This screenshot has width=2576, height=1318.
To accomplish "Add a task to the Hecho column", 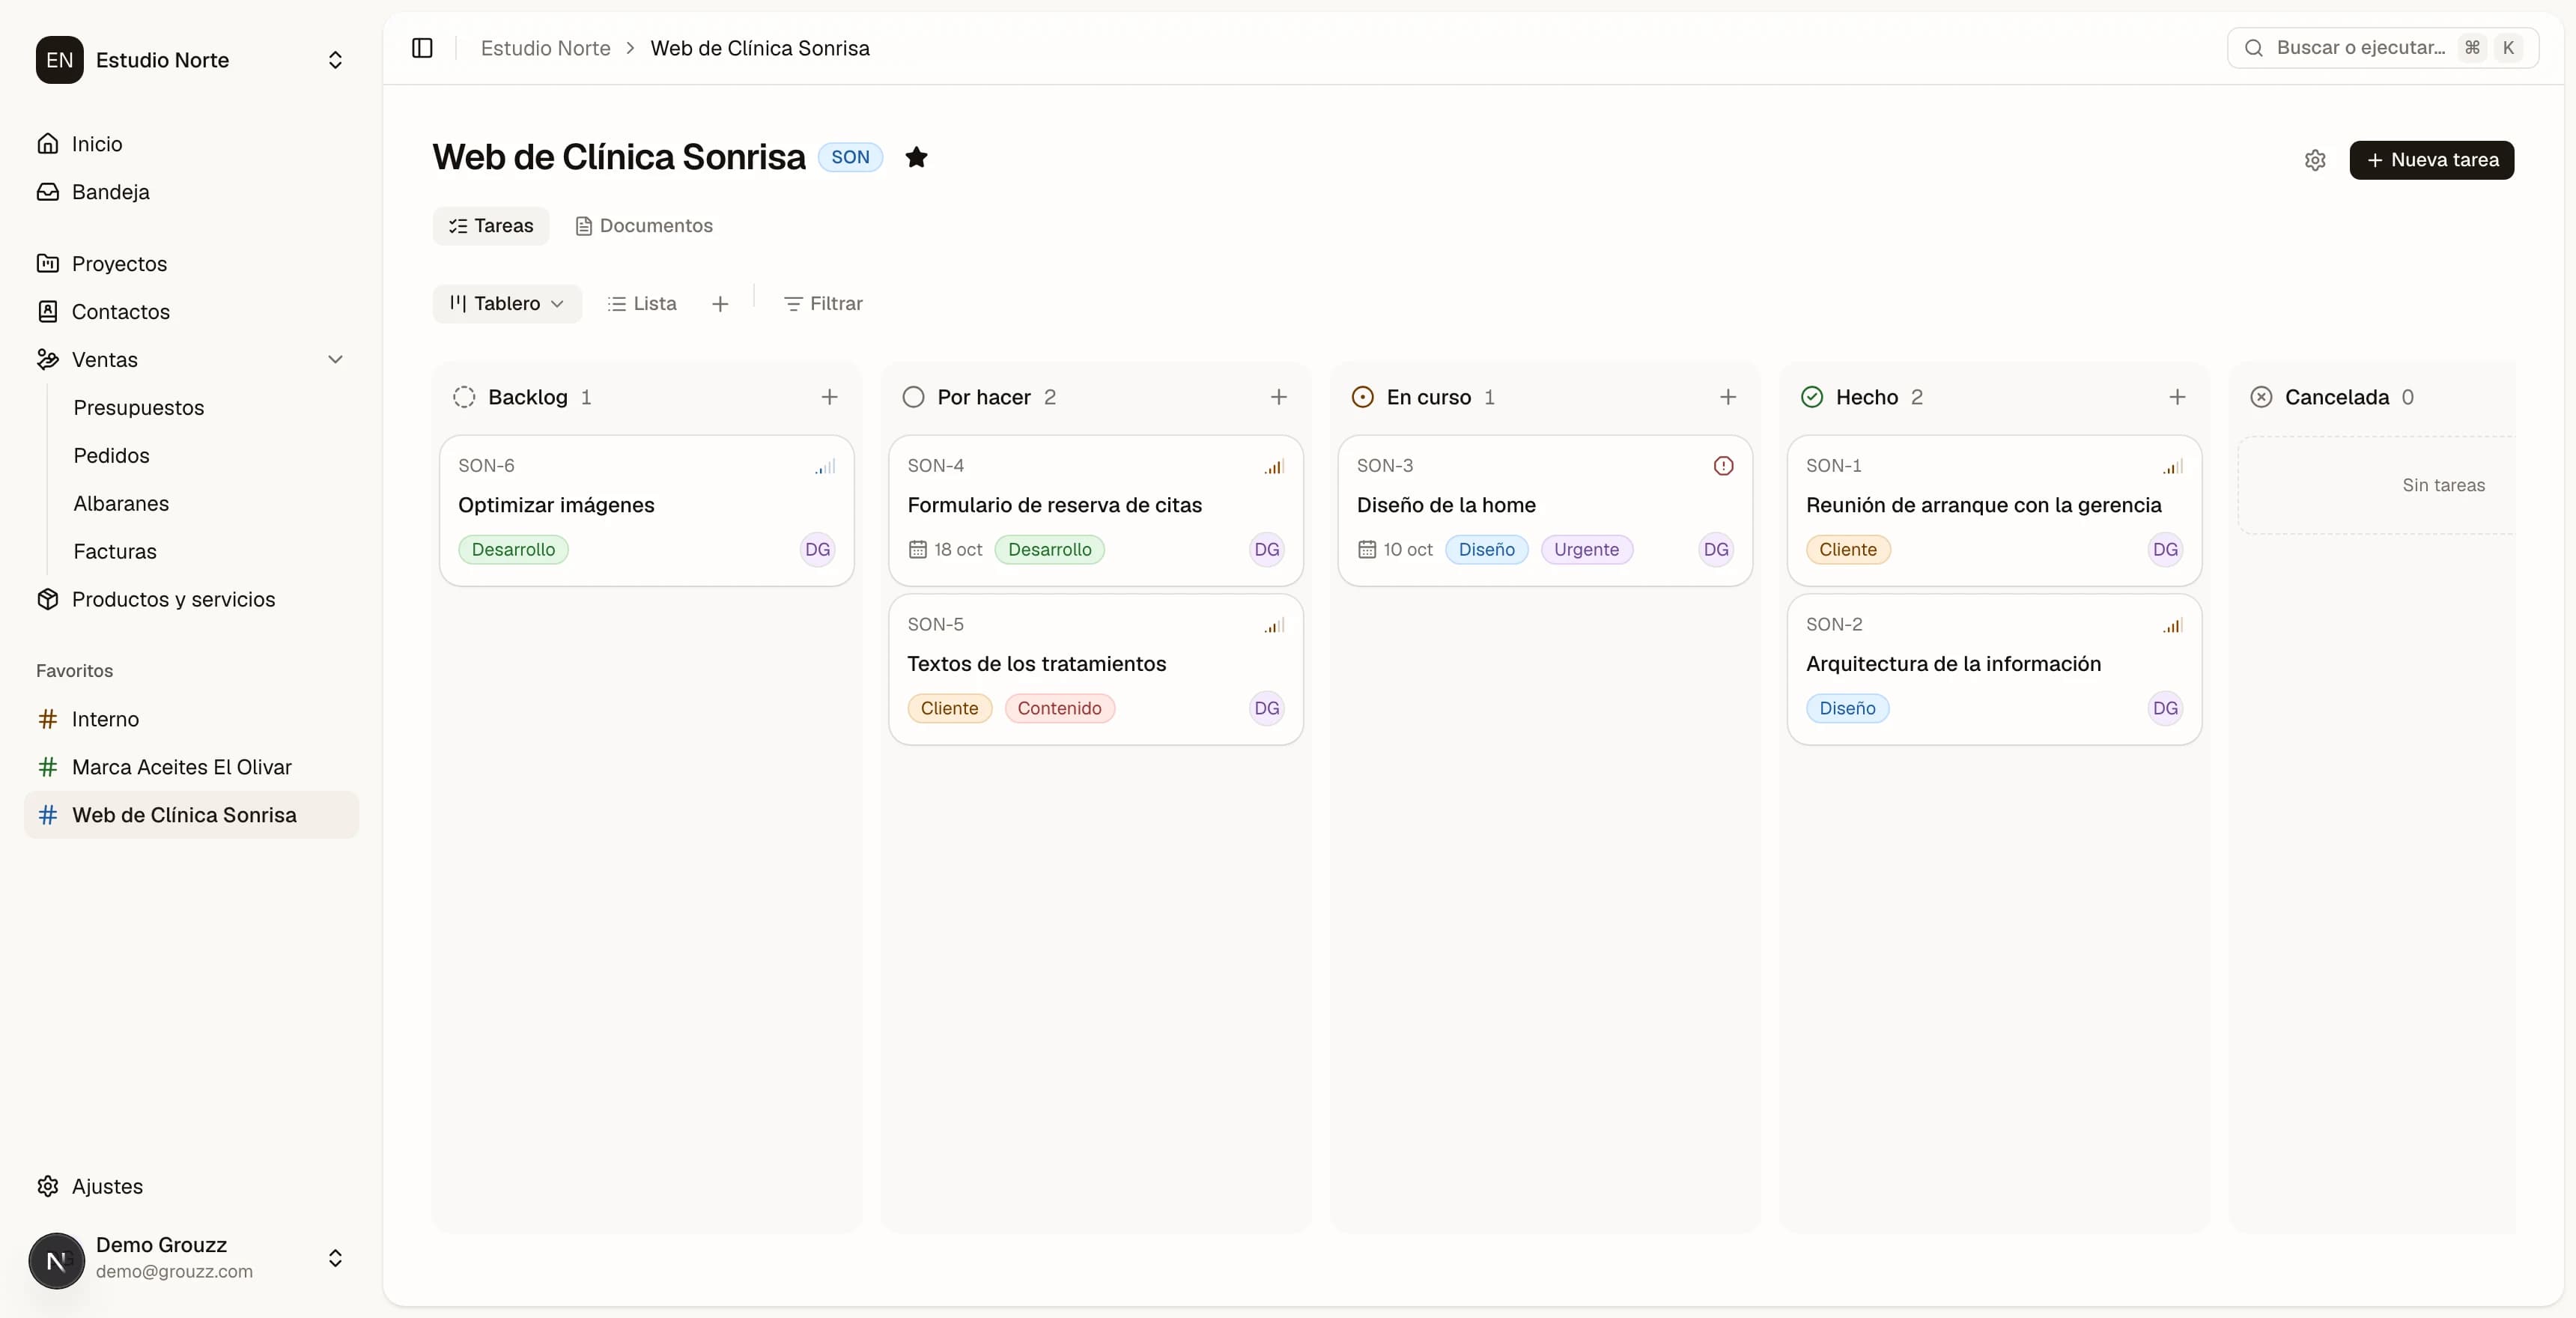I will click(2176, 397).
